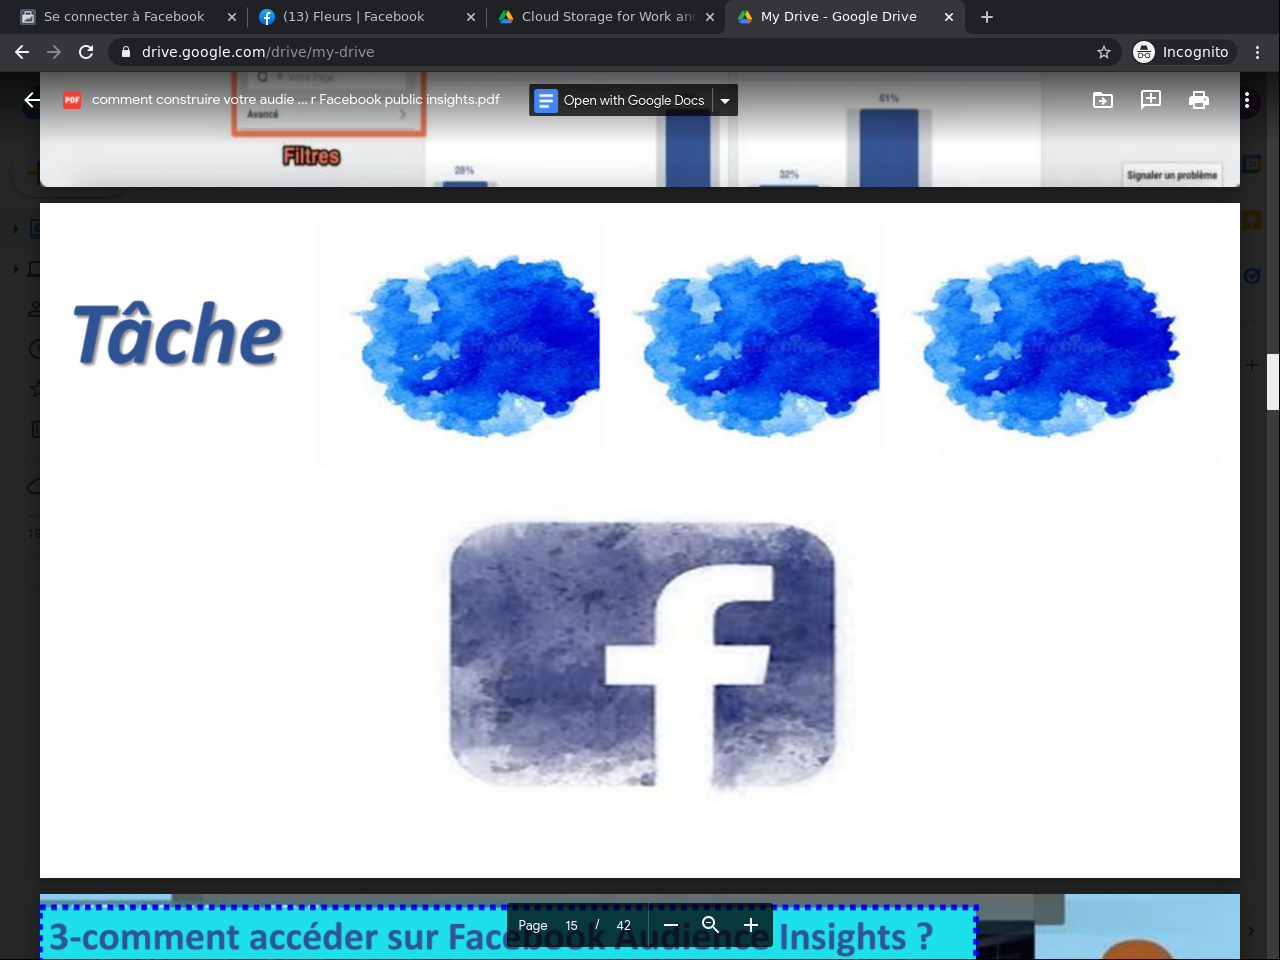The image size is (1280, 960).
Task: Click the total page count 42
Action: (x=624, y=925)
